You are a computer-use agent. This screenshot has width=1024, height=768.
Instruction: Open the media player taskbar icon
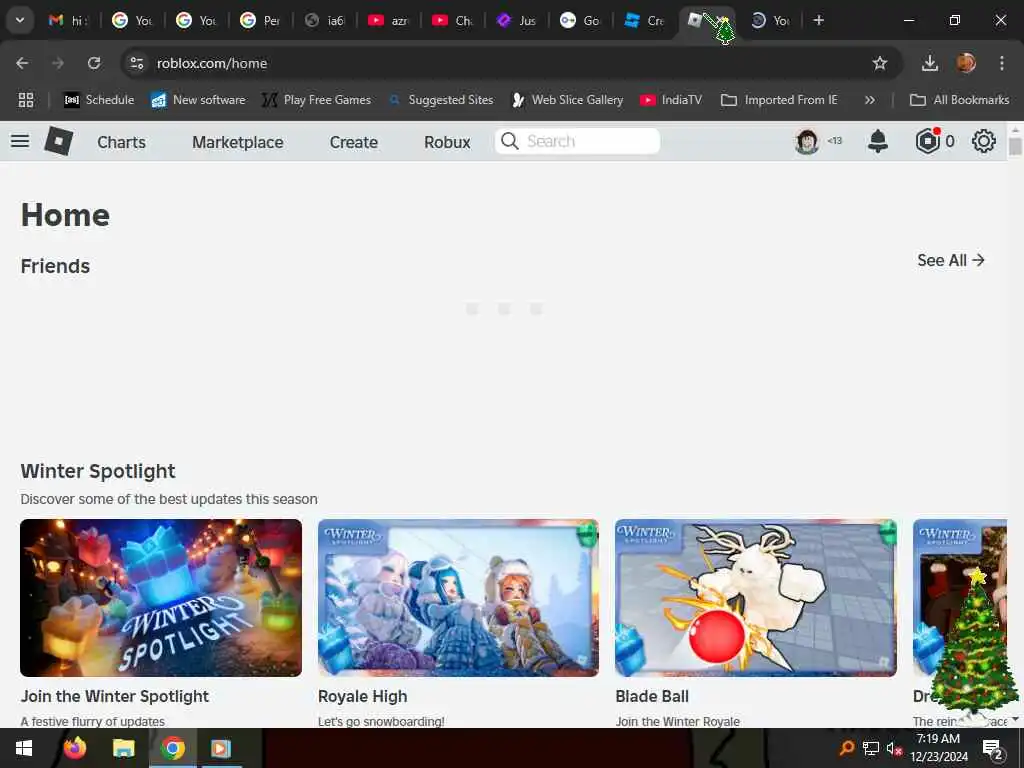(x=221, y=748)
